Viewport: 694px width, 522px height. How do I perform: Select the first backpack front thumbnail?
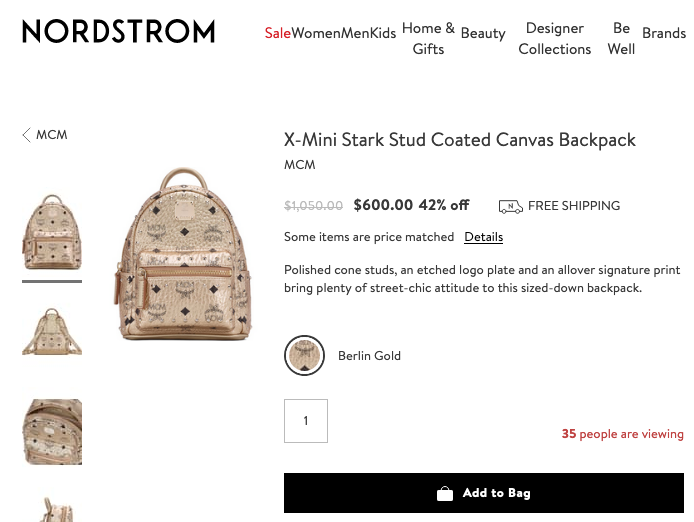click(52, 233)
